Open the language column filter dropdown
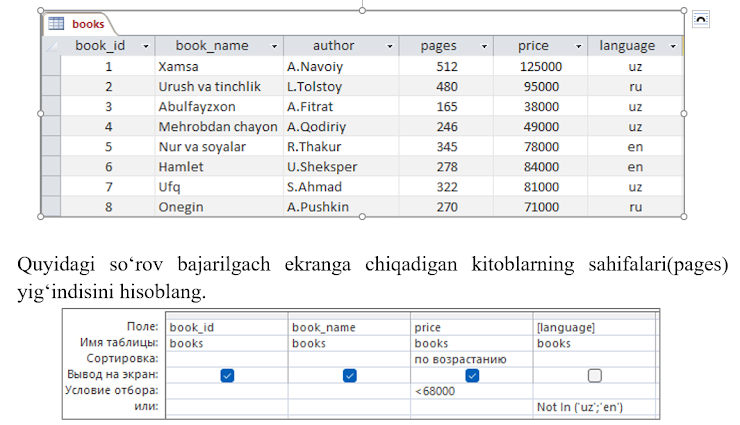 click(673, 46)
